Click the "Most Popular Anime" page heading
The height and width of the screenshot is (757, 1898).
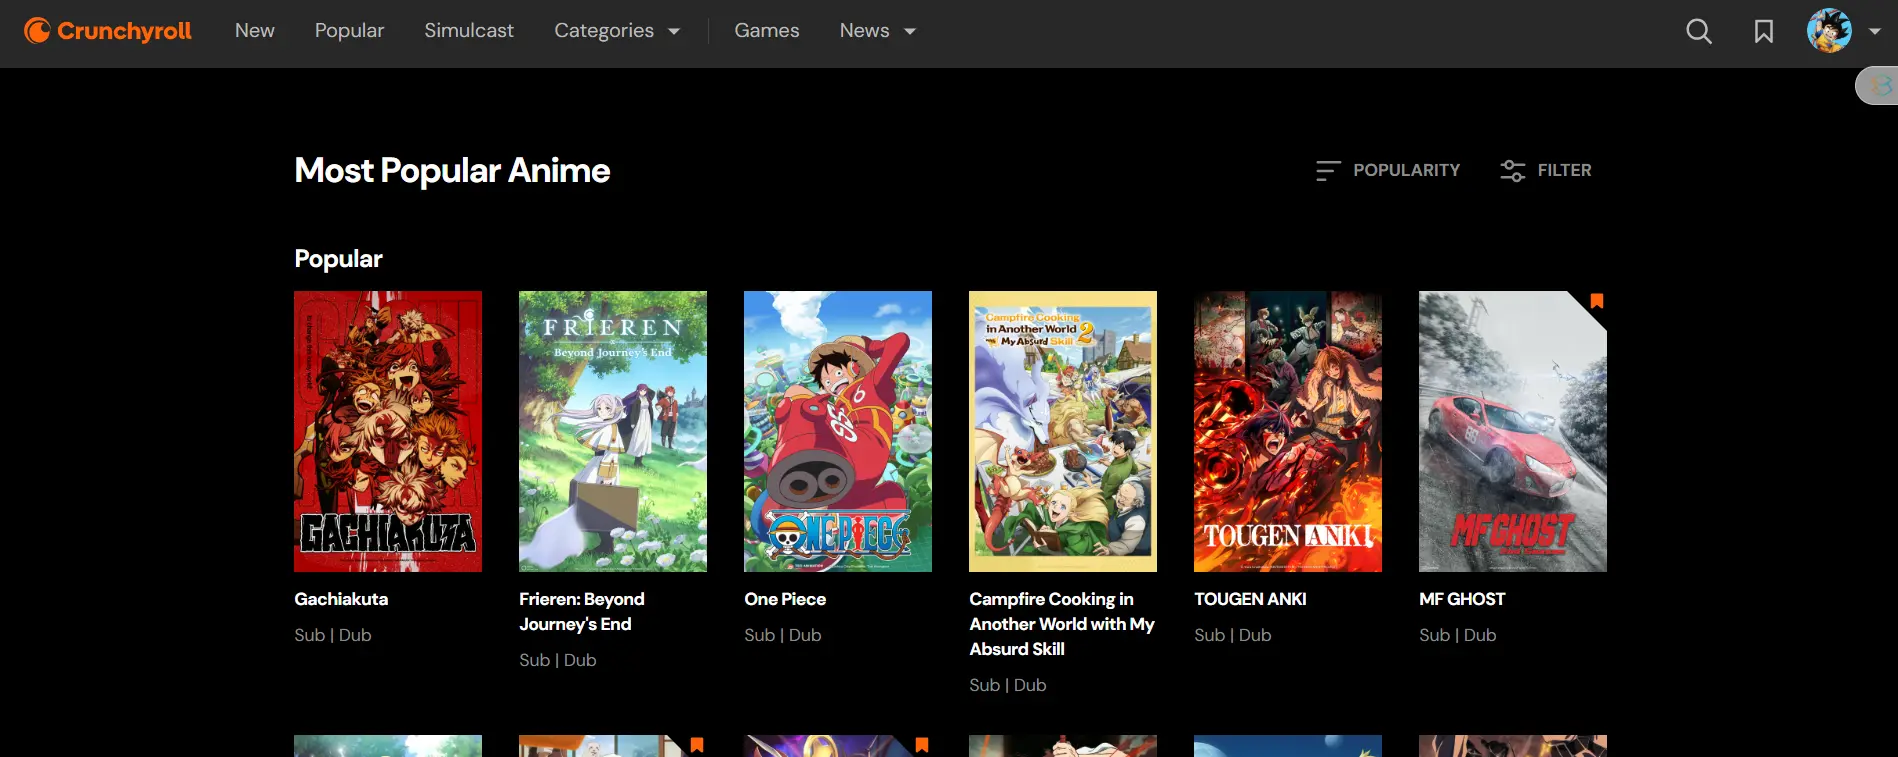coord(452,171)
